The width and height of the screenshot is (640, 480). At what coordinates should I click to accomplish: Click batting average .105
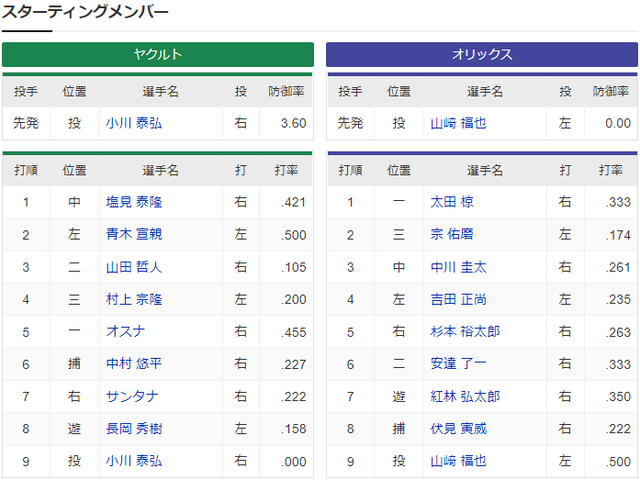[293, 267]
